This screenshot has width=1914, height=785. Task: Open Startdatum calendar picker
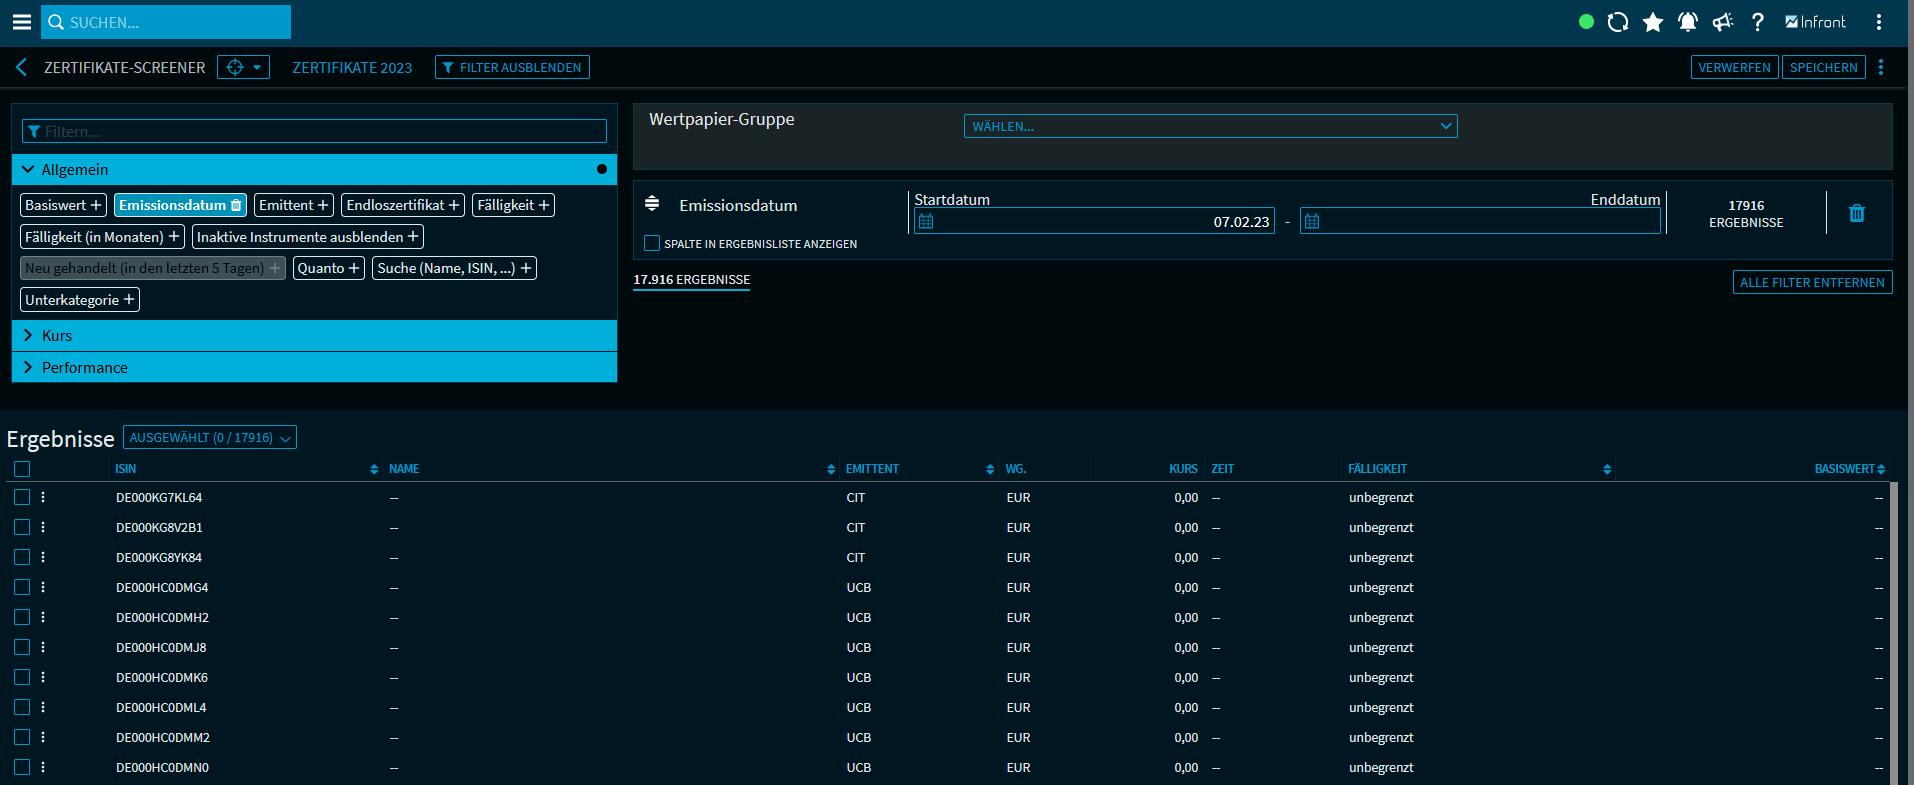pos(926,222)
